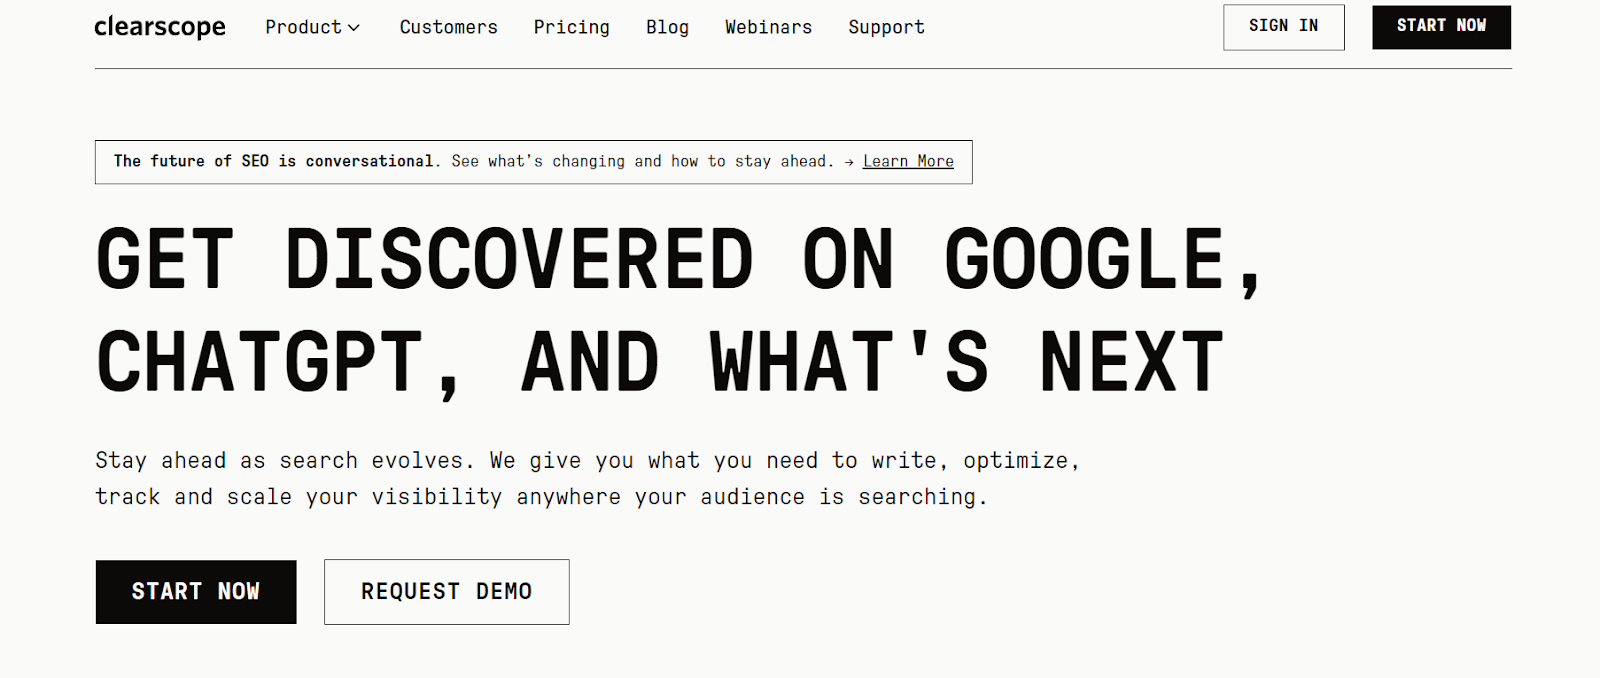Click the large Start Now hero button
This screenshot has width=1600, height=678.
(196, 592)
